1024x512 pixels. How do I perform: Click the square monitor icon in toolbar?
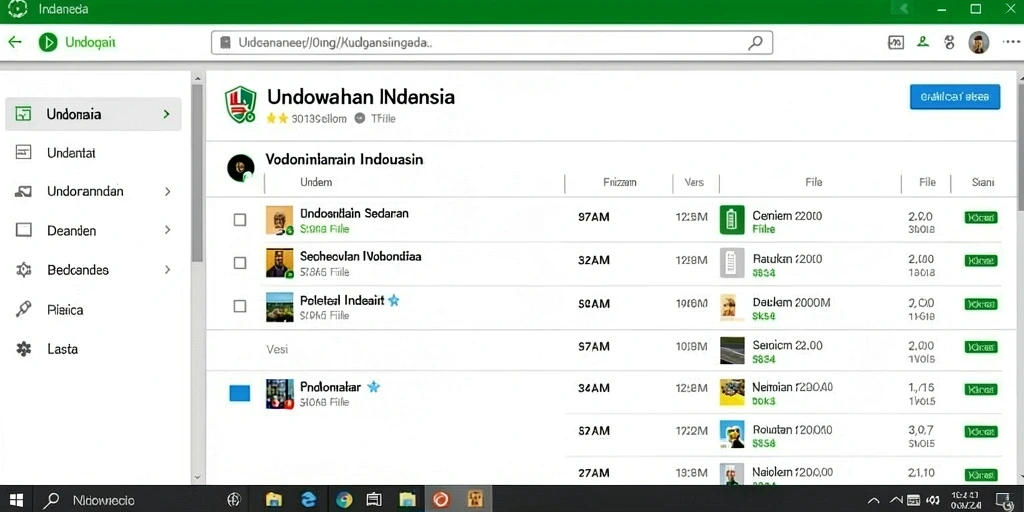(896, 42)
